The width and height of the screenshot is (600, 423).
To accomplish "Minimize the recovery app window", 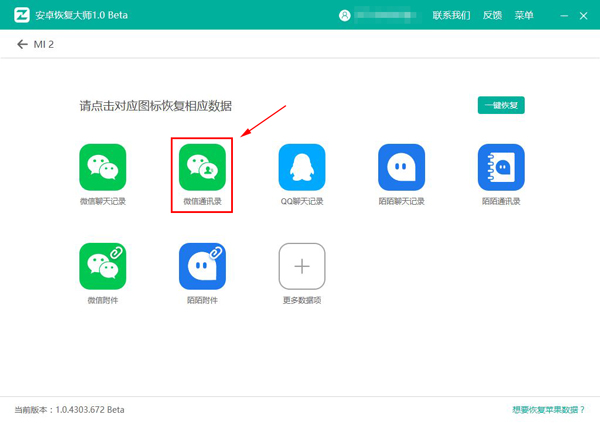I will click(564, 16).
